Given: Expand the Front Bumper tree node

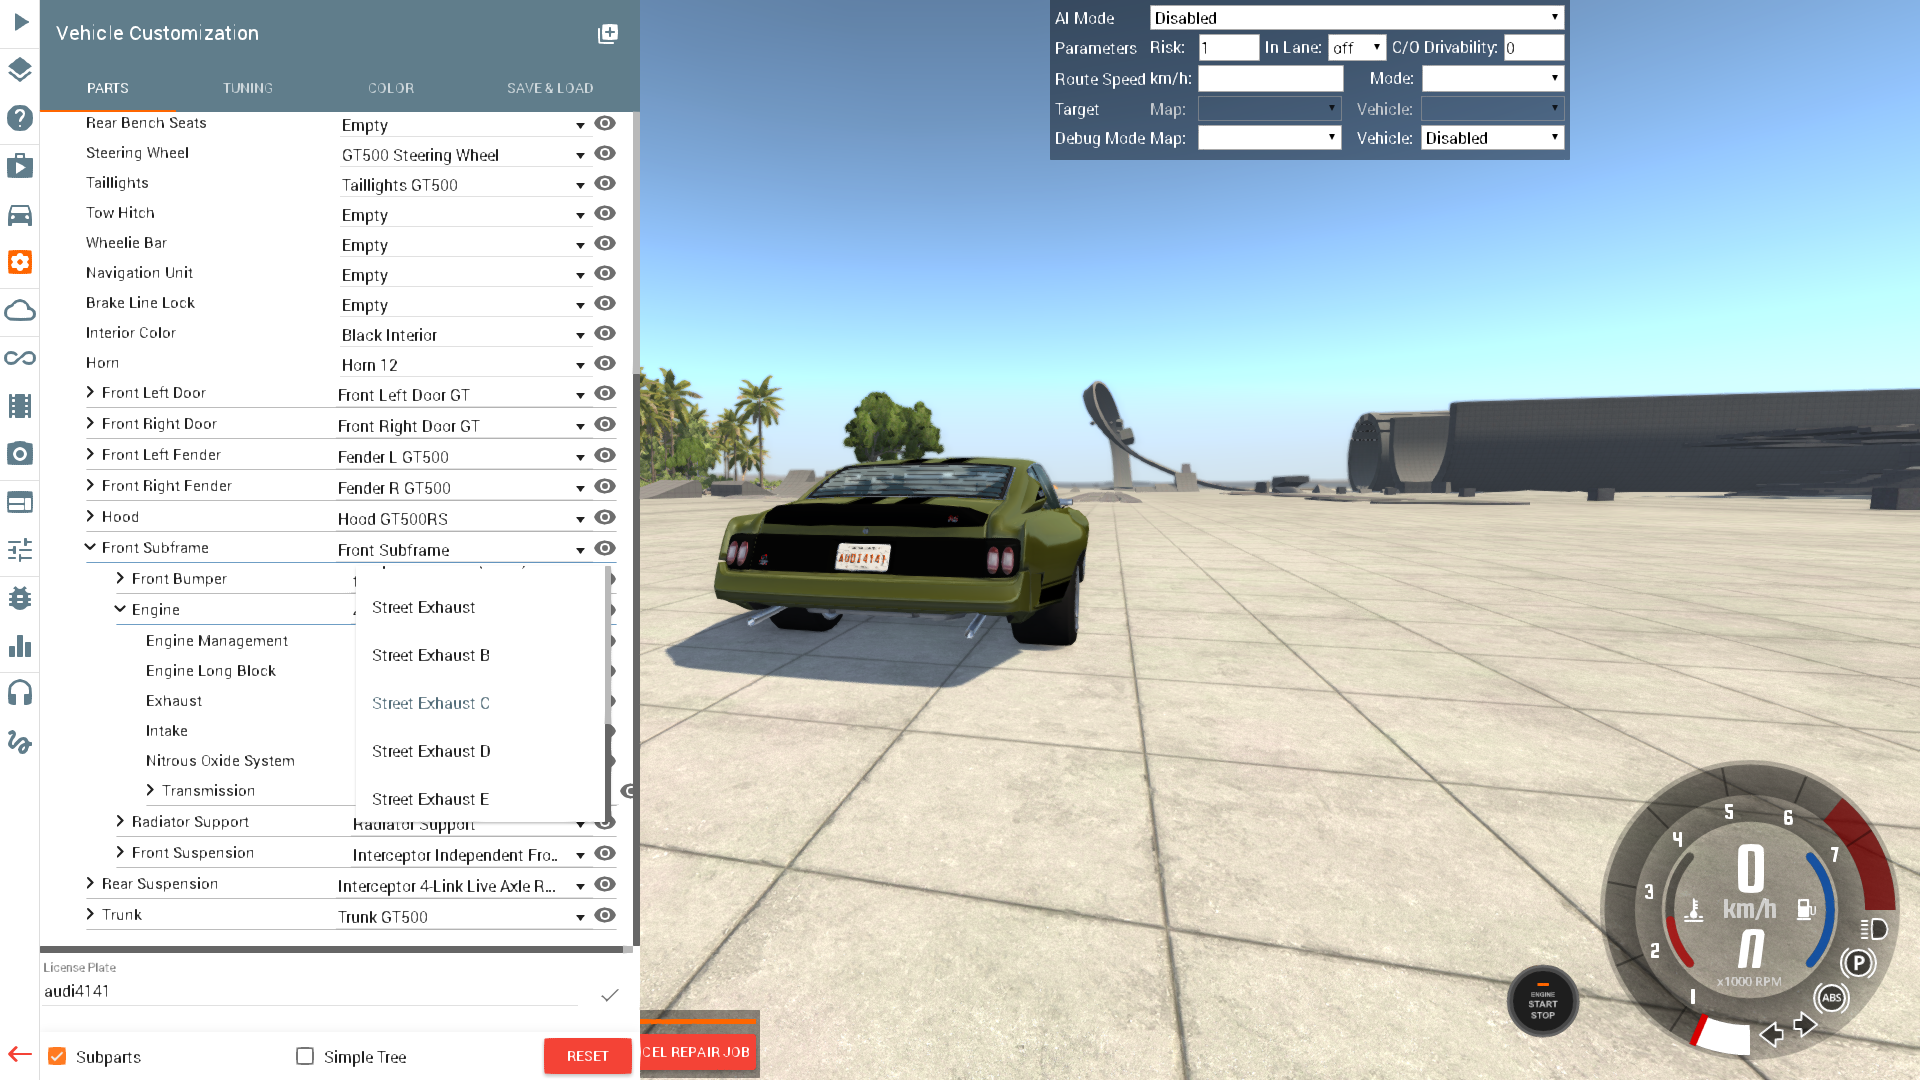Looking at the screenshot, I should point(120,578).
